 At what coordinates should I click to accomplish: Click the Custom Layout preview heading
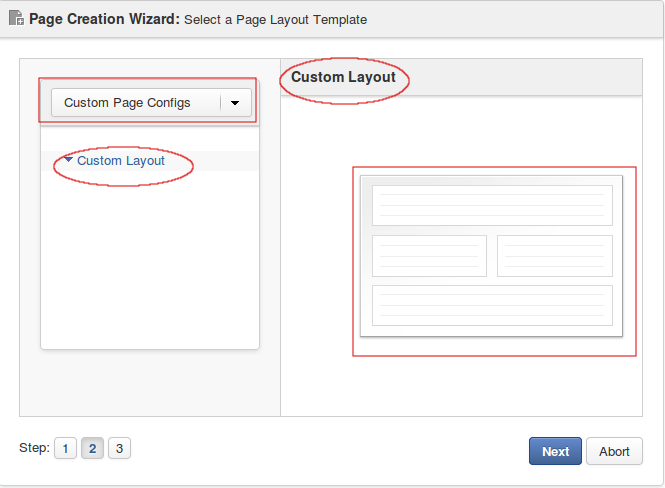click(343, 77)
